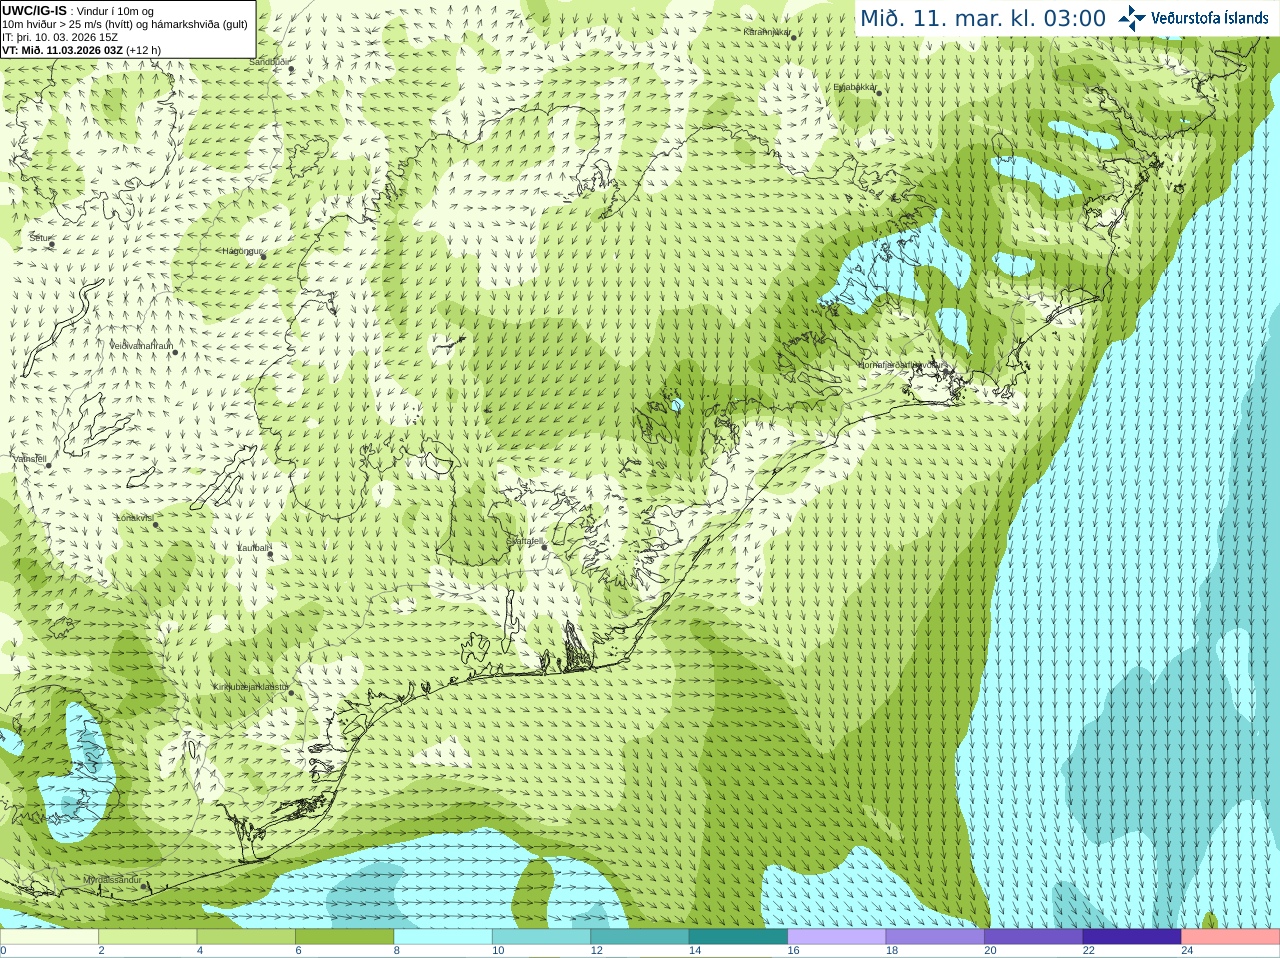Click the 16–18 m/s lavender legend swatch

[x=837, y=937]
